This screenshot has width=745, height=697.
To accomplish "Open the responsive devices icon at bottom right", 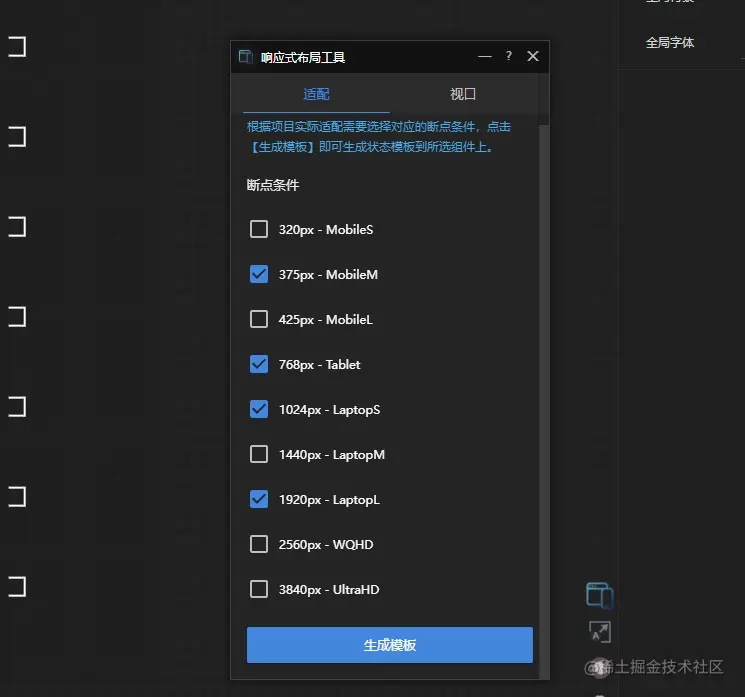I will (600, 595).
